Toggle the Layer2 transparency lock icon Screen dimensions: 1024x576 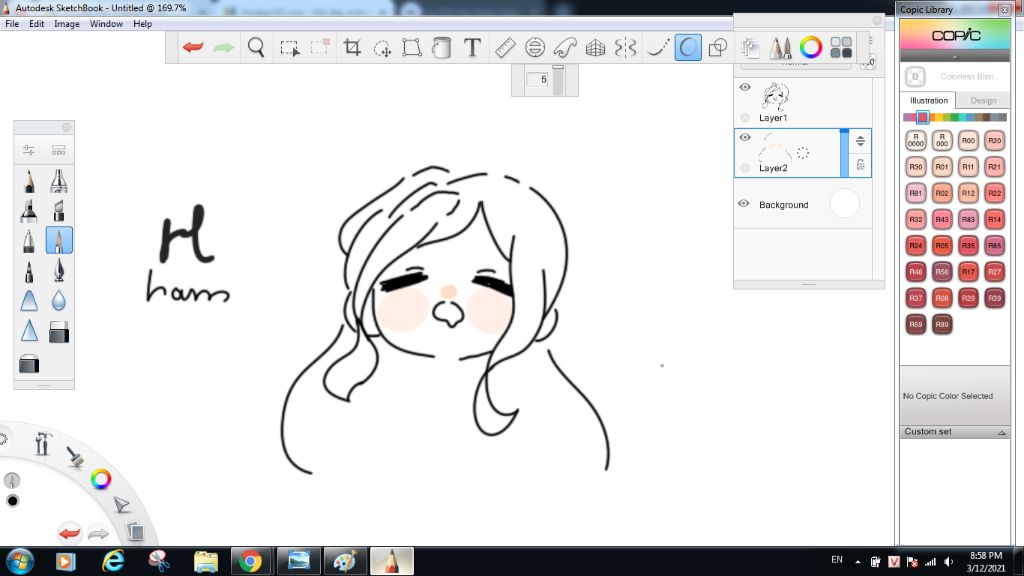point(861,165)
